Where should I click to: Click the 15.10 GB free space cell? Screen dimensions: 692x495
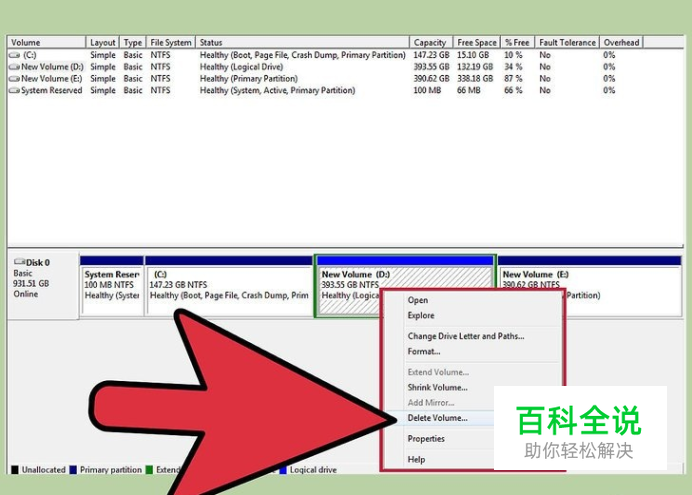473,55
